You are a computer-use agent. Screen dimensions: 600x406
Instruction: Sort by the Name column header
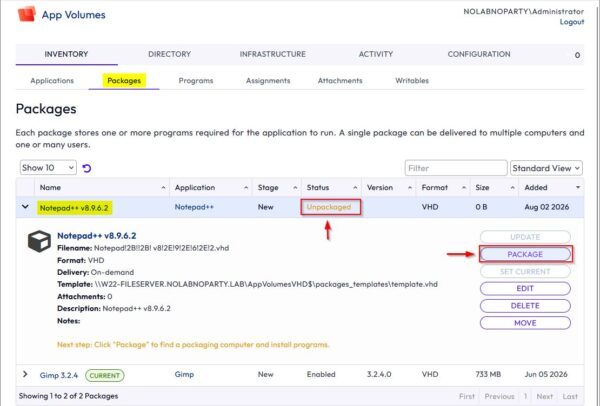tap(102, 188)
